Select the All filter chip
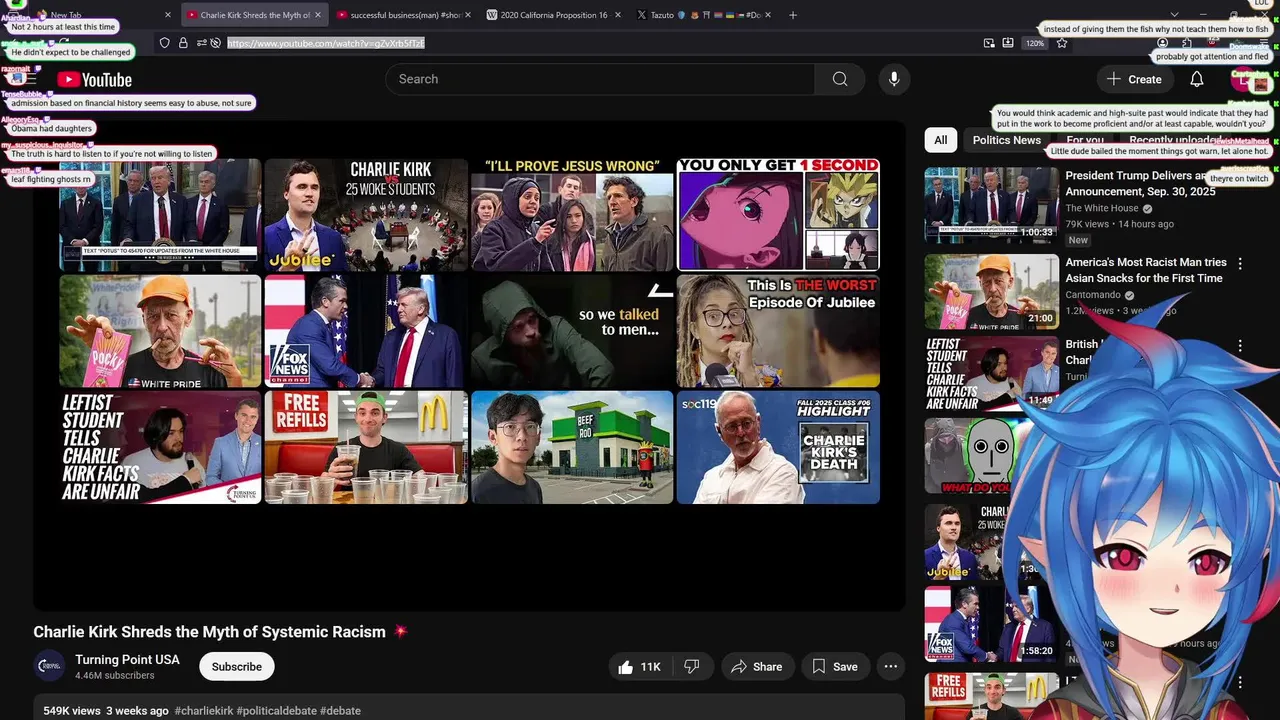This screenshot has height=720, width=1280. click(940, 140)
